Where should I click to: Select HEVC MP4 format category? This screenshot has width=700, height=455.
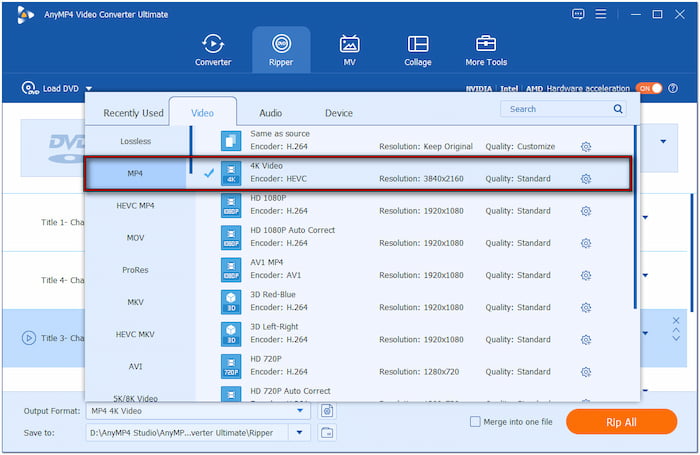pyautogui.click(x=136, y=205)
